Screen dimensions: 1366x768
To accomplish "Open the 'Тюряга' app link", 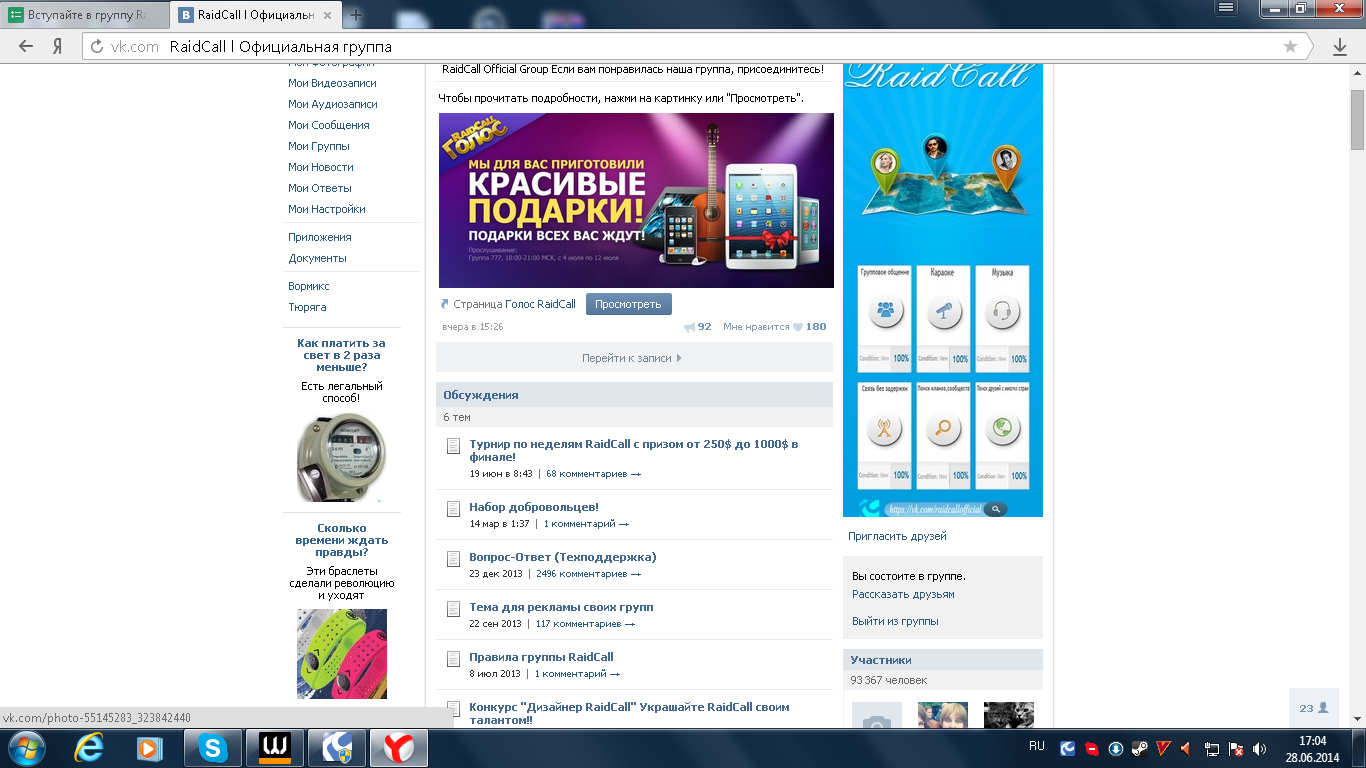I will pyautogui.click(x=307, y=307).
